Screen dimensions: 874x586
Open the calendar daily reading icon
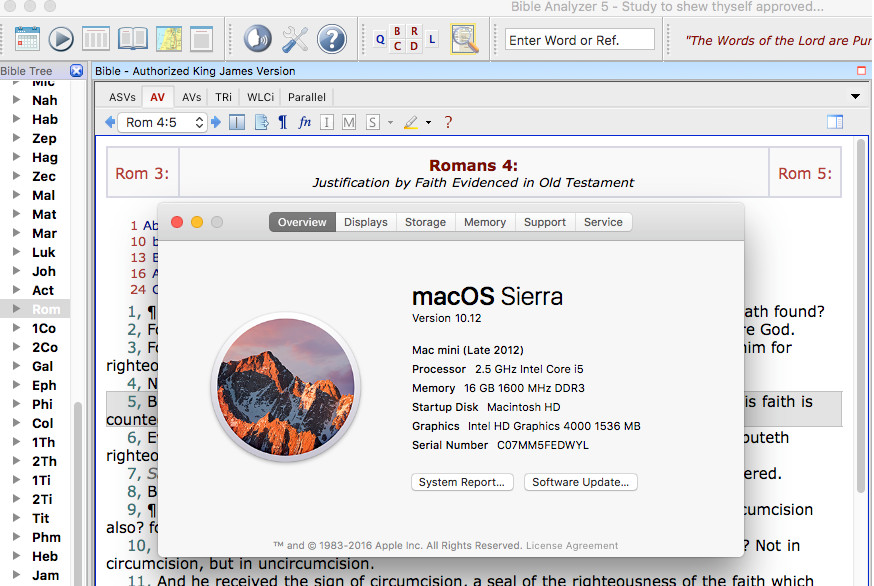[27, 39]
